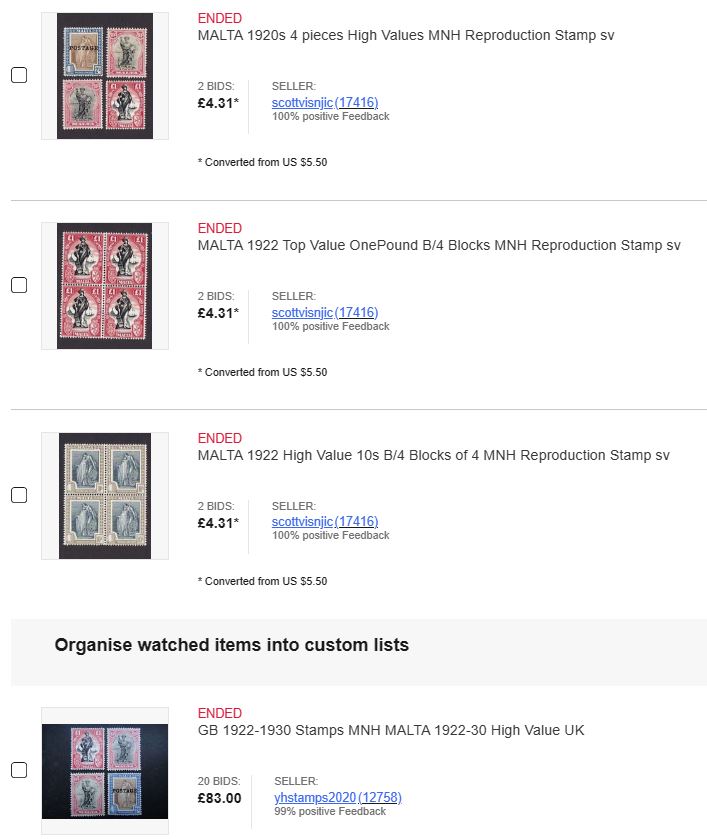The width and height of the screenshot is (707, 839).
Task: Click the £83.00 price on GB stamps listing
Action: 219,798
